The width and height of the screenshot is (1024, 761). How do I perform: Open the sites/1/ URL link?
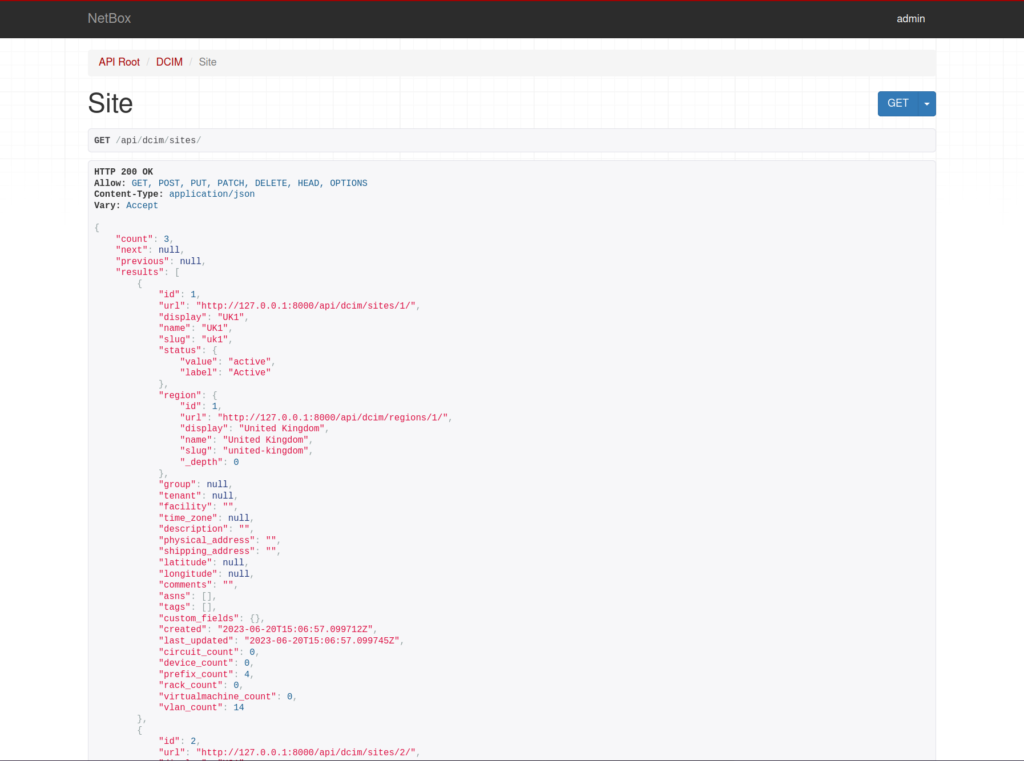pos(307,305)
